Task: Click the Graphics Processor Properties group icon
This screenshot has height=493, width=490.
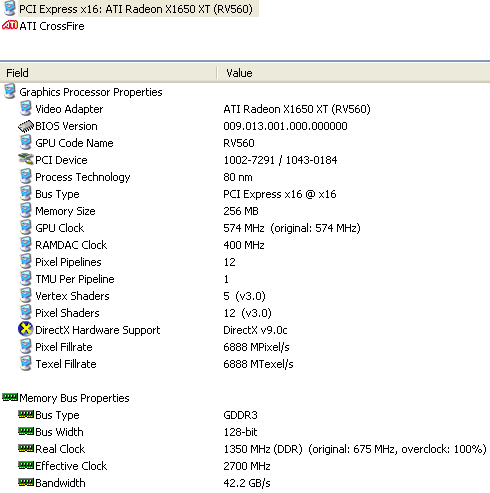Action: pyautogui.click(x=10, y=91)
